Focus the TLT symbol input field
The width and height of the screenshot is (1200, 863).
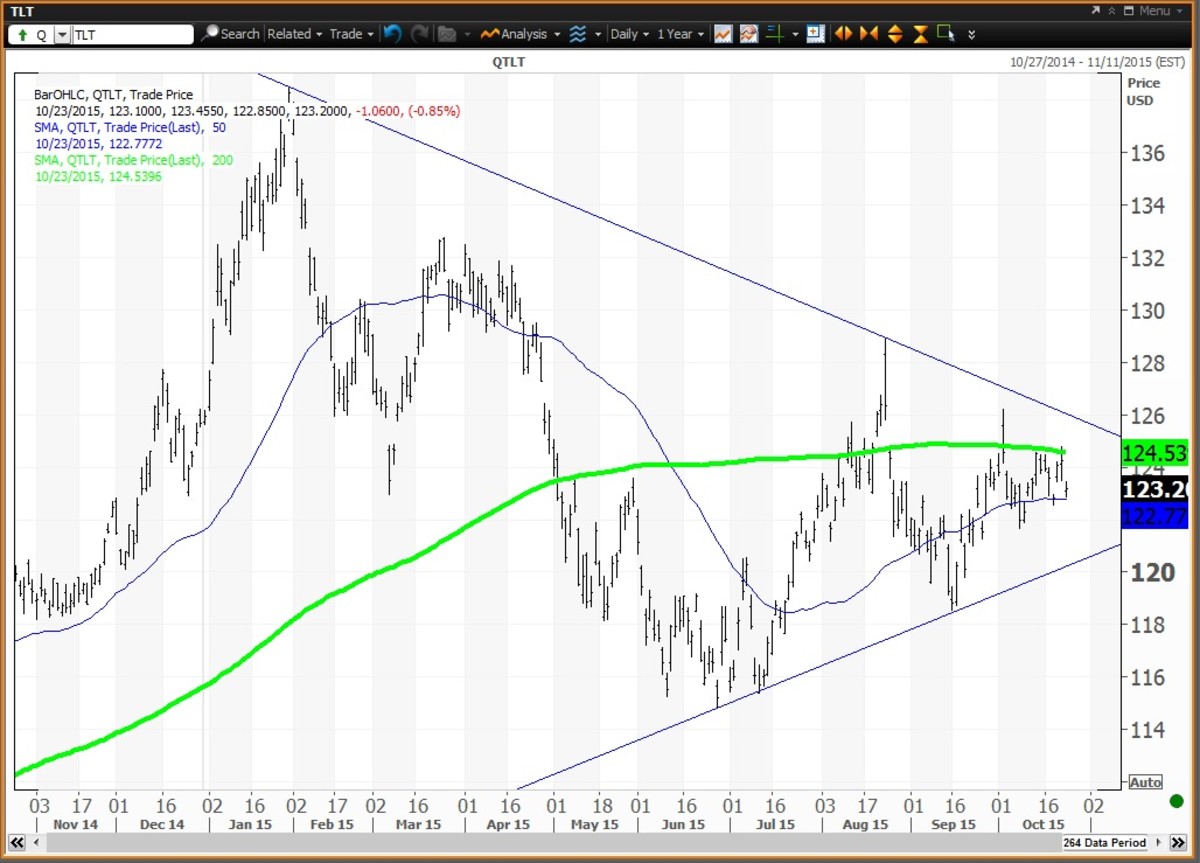[x=132, y=34]
